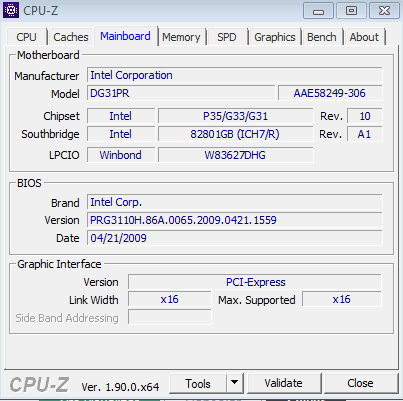Click the Southbridge label
Image resolution: width=403 pixels, height=401 pixels.
(x=50, y=134)
